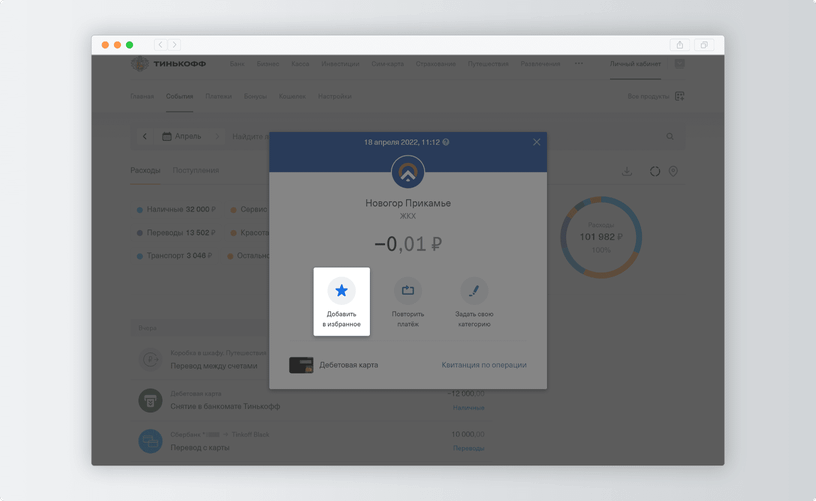Click browser forward arrow
The height and width of the screenshot is (501, 816).
pos(175,45)
